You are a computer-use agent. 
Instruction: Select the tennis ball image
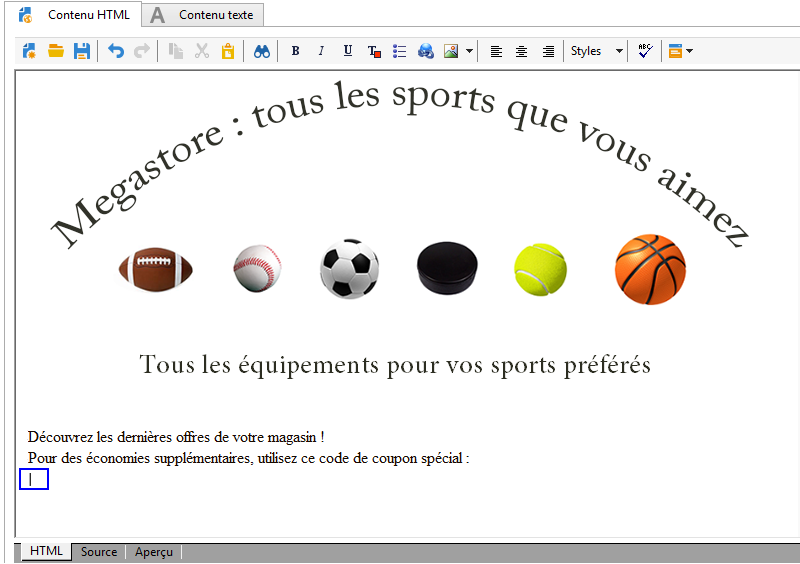(x=540, y=269)
